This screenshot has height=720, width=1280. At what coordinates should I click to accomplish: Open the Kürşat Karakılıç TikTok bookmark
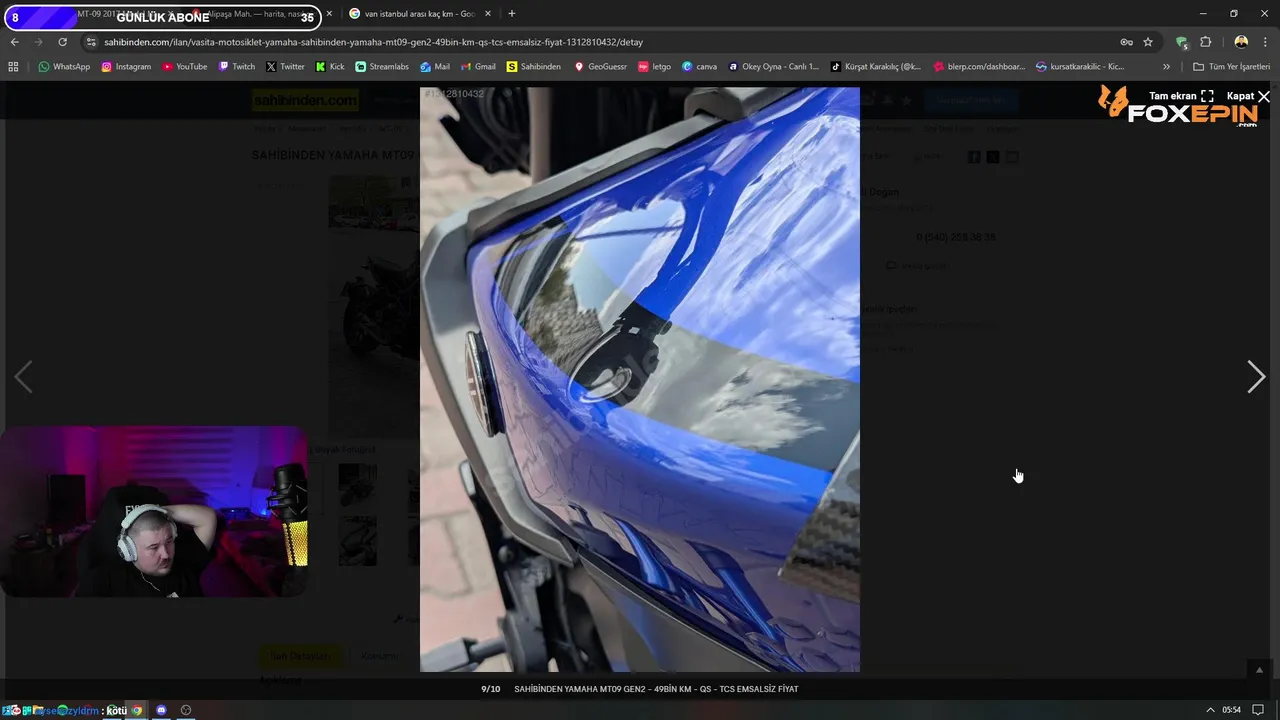pyautogui.click(x=876, y=66)
